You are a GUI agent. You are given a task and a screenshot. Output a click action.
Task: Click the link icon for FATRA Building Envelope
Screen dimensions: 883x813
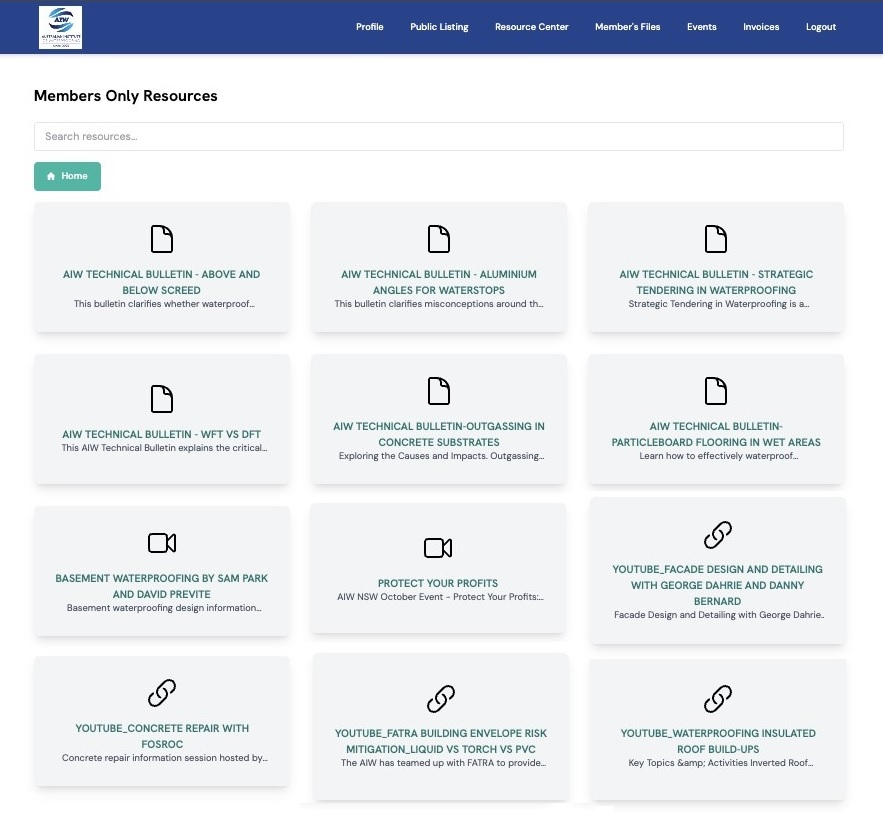click(441, 698)
